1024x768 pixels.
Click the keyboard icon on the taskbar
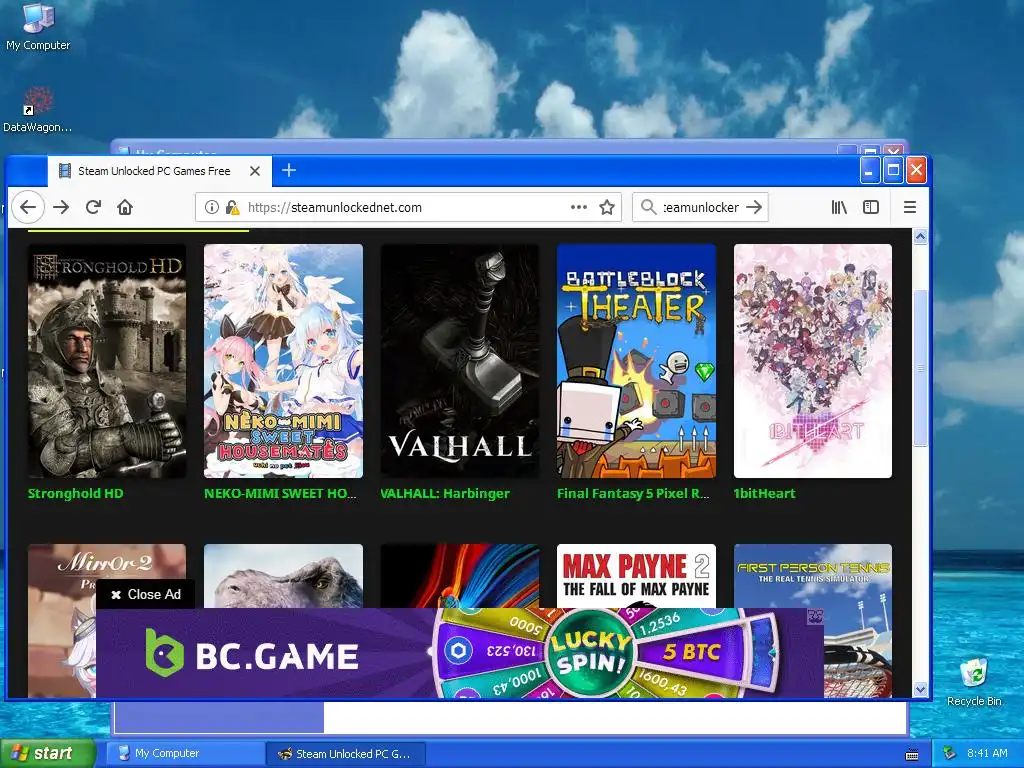click(912, 755)
